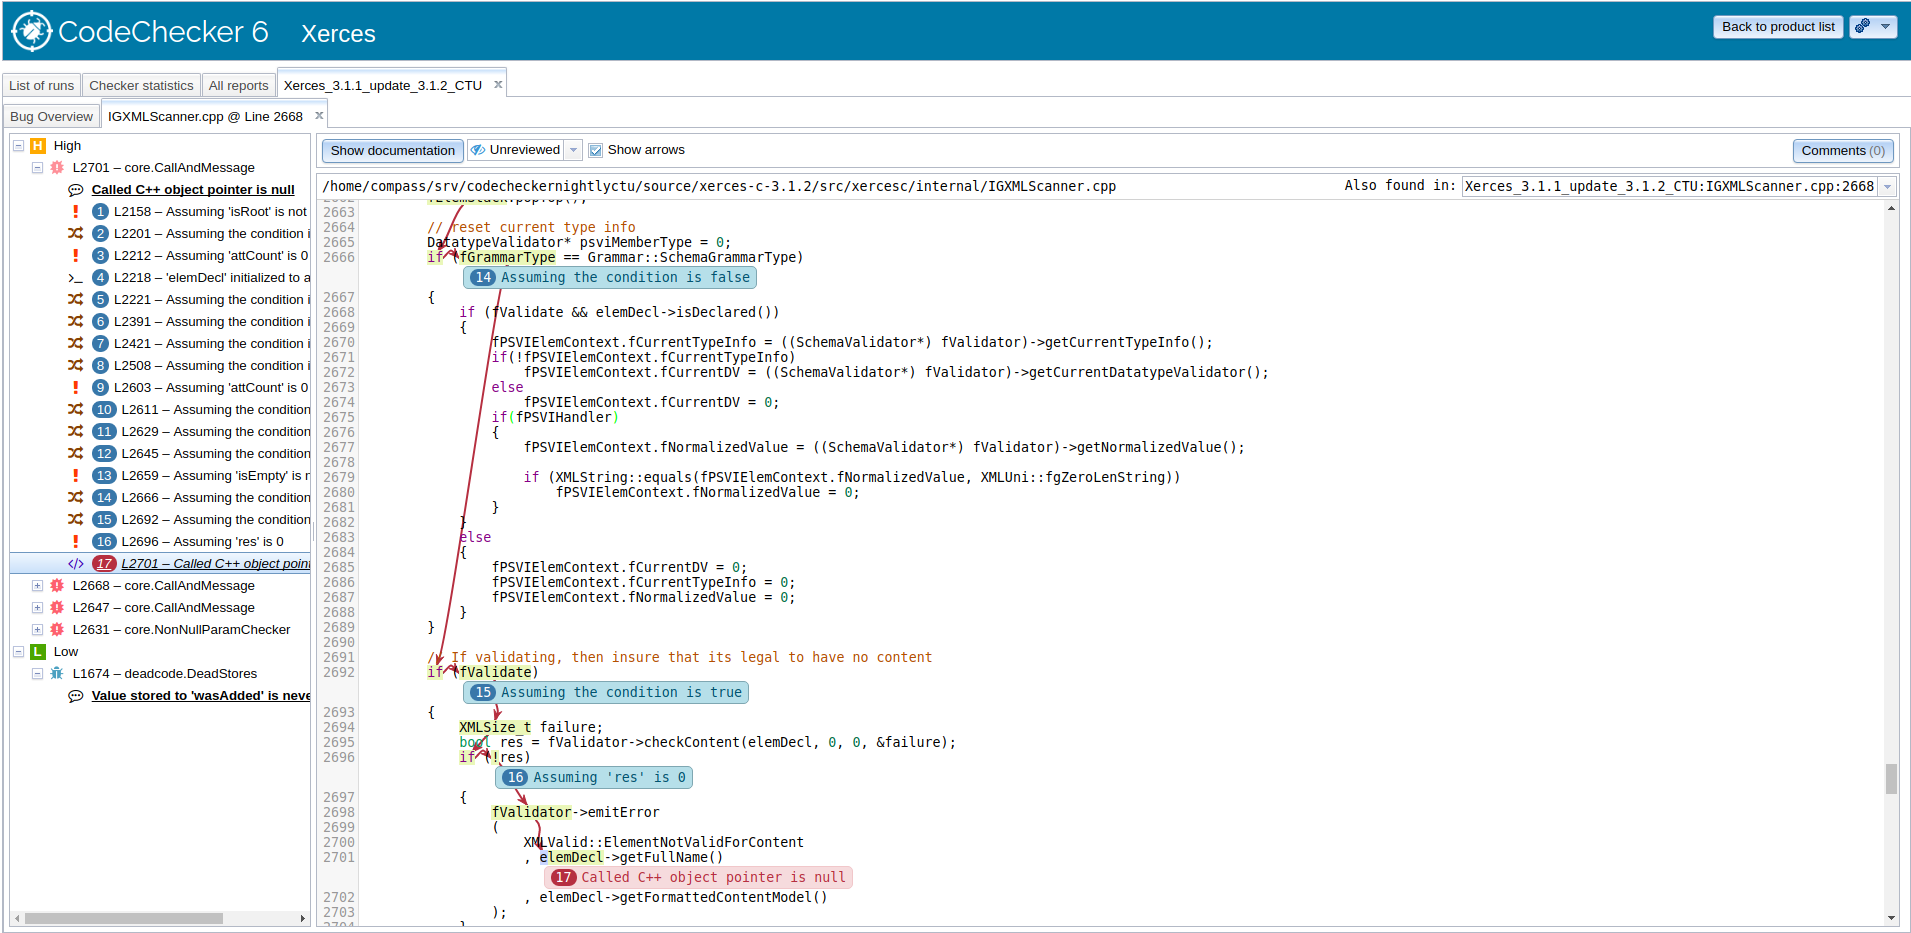Click the red exclamation icon beside L2158

pos(76,211)
